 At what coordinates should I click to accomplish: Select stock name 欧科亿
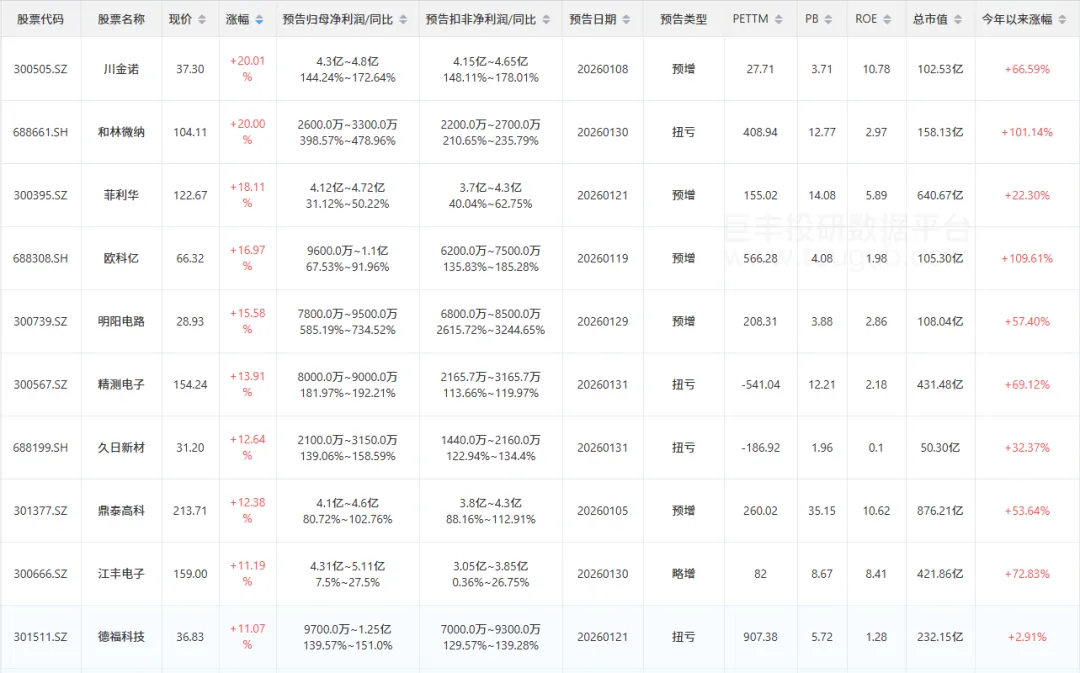tap(121, 258)
